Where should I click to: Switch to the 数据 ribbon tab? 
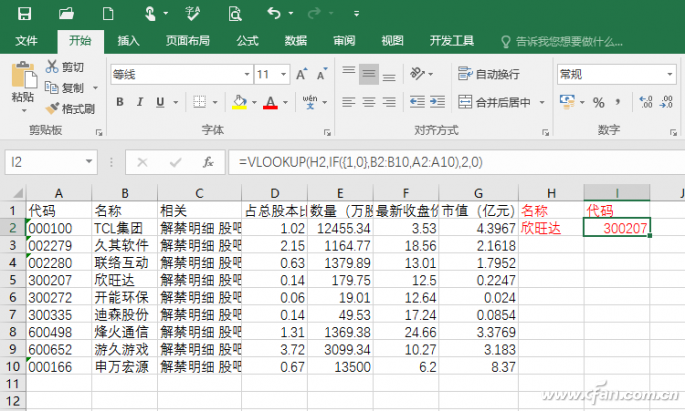click(296, 41)
